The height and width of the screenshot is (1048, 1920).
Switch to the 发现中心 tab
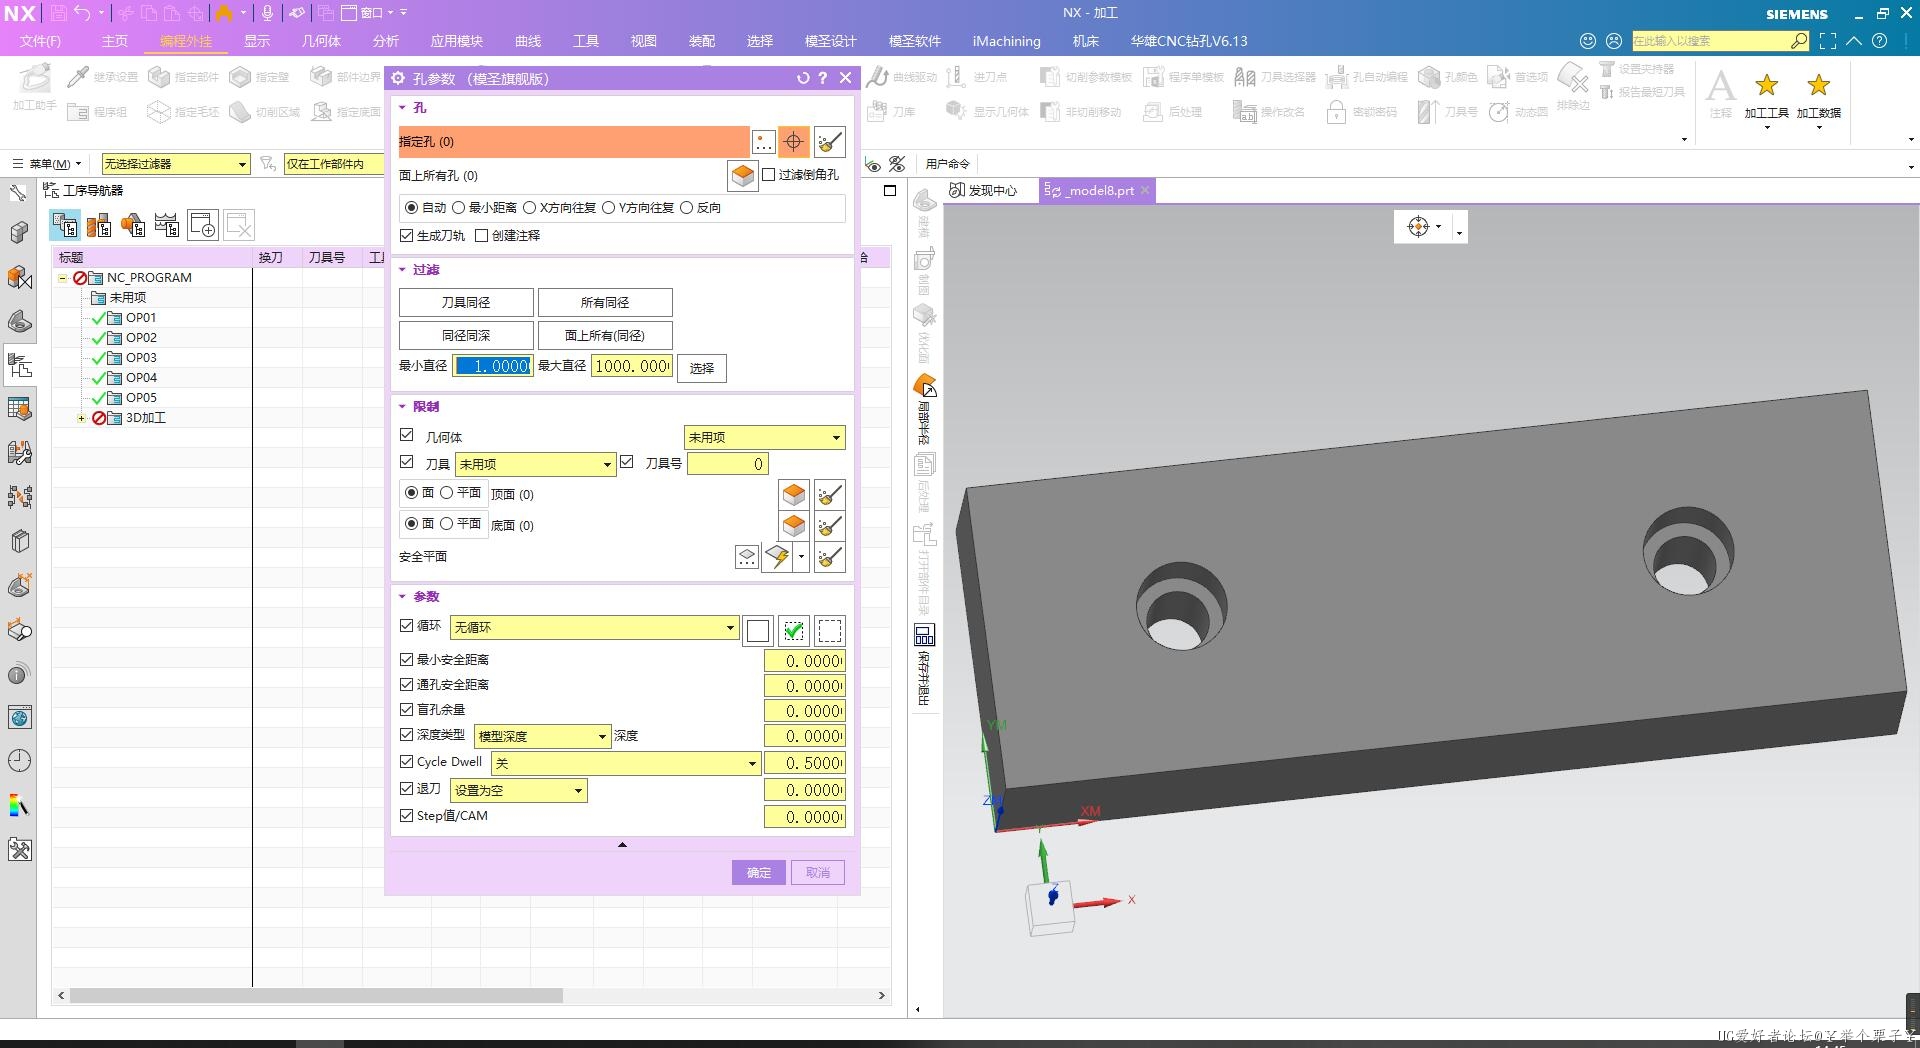click(x=983, y=191)
